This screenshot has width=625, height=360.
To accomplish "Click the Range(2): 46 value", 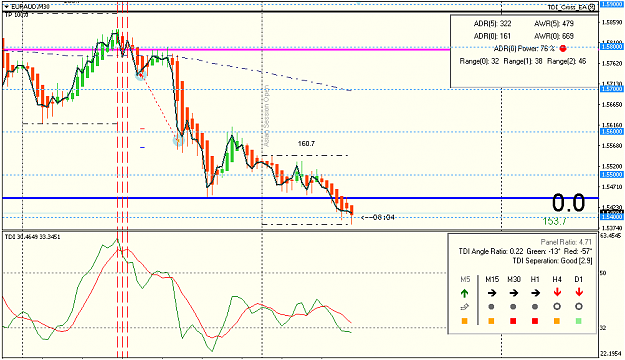I will click(566, 61).
